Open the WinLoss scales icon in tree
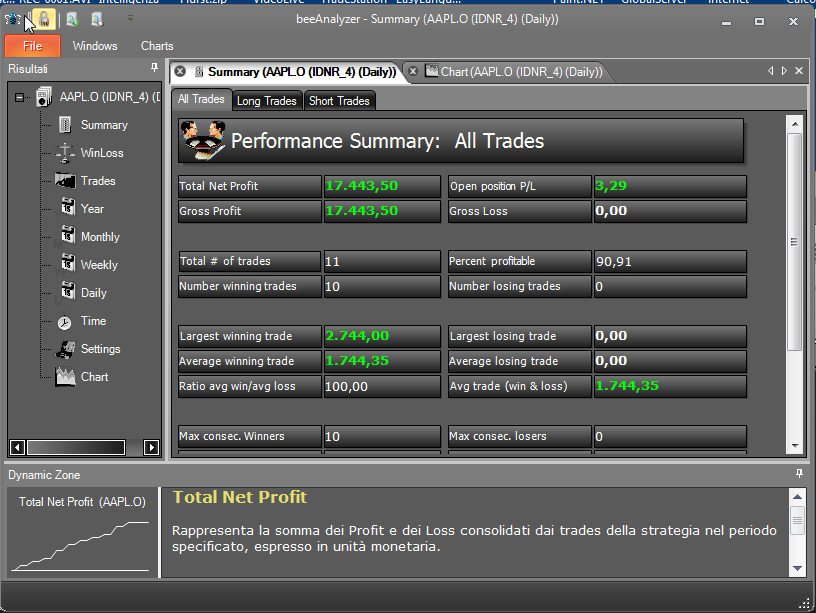This screenshot has height=613, width=816. pyautogui.click(x=65, y=153)
